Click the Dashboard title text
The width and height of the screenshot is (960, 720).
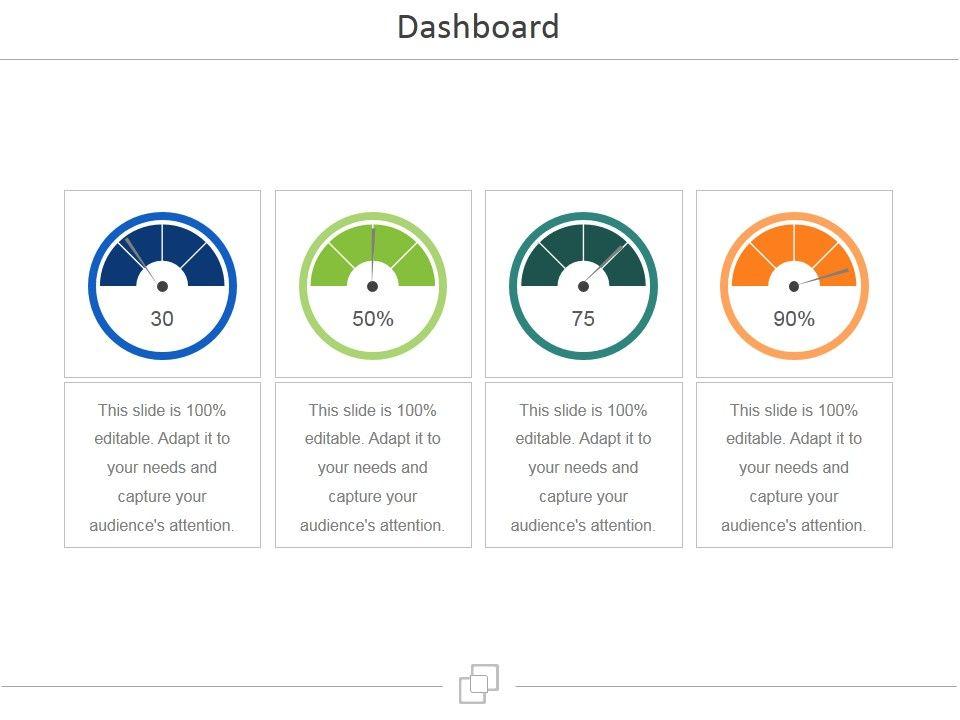[x=478, y=27]
